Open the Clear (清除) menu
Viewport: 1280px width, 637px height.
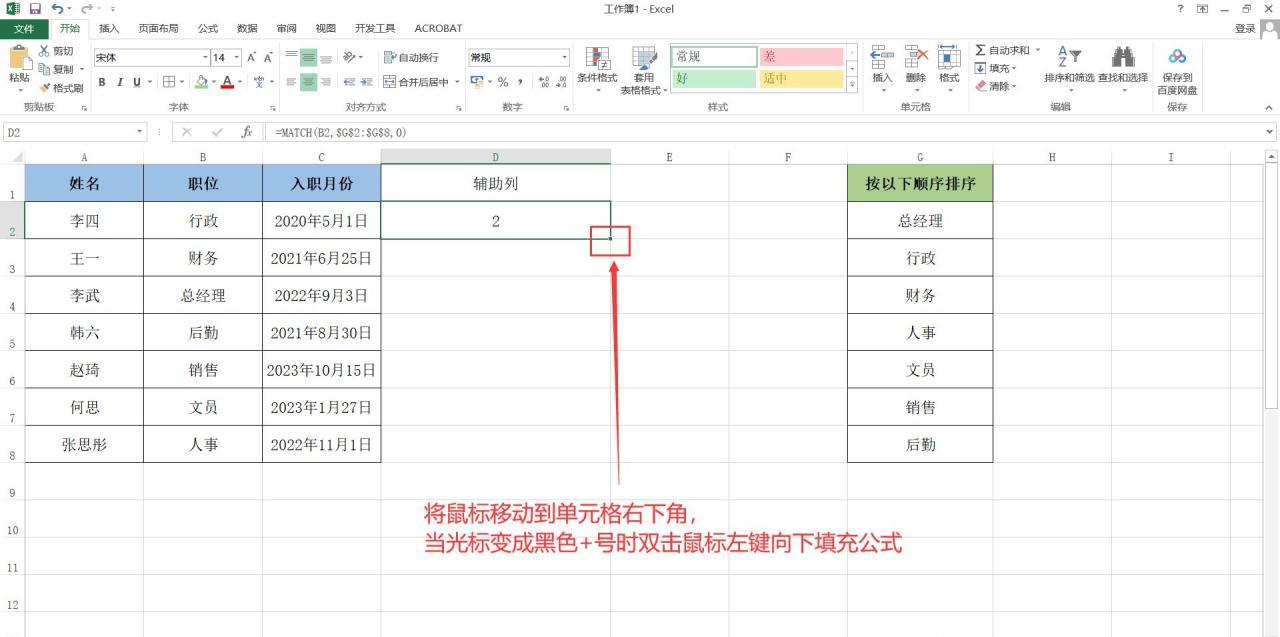(x=995, y=86)
